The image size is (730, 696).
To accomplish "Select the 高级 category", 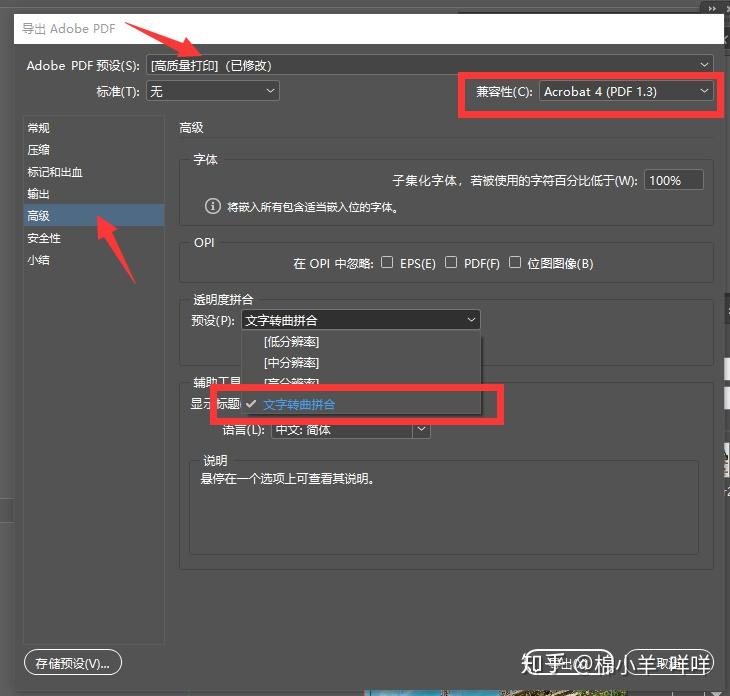I will point(94,216).
